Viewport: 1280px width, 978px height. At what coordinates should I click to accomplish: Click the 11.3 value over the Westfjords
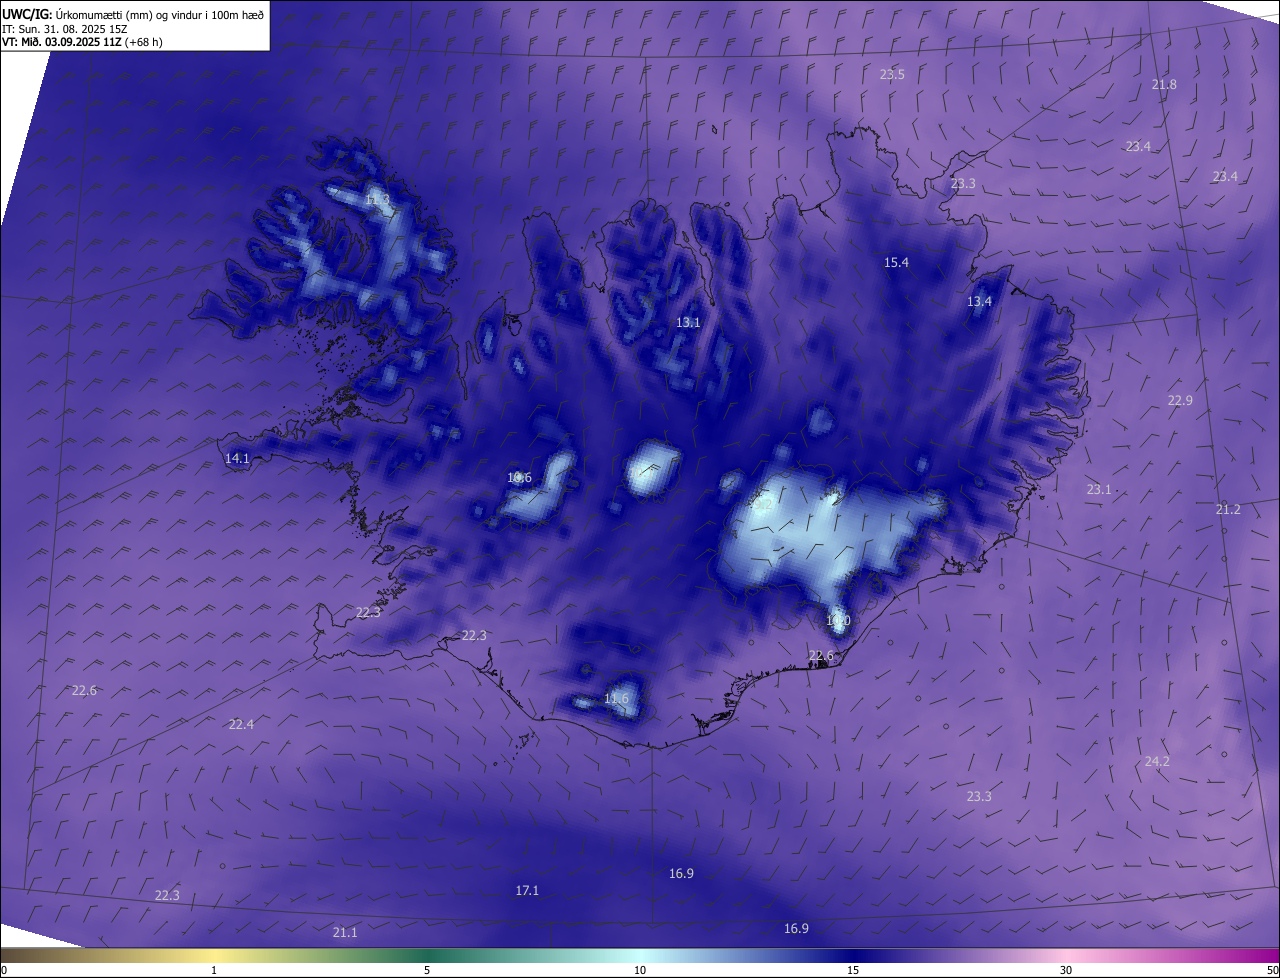377,200
